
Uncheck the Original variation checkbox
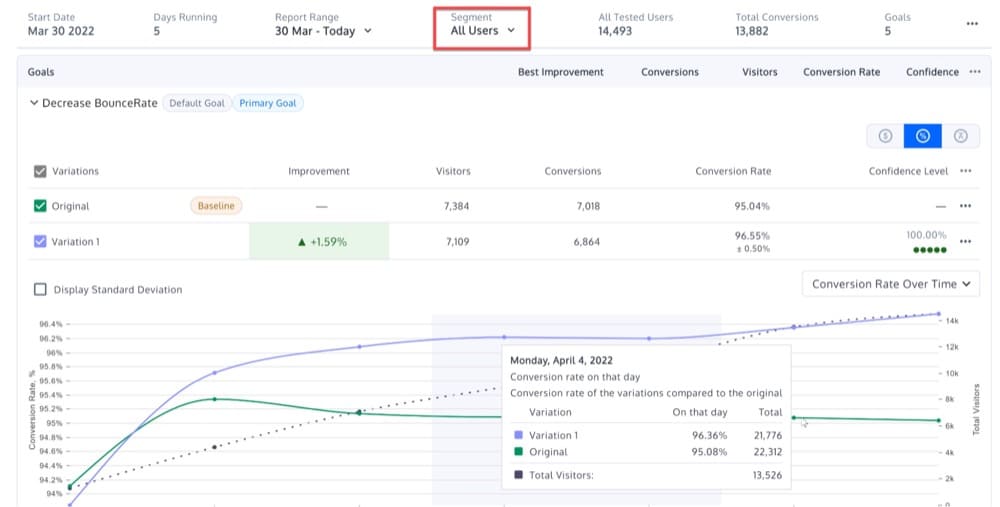coord(40,206)
